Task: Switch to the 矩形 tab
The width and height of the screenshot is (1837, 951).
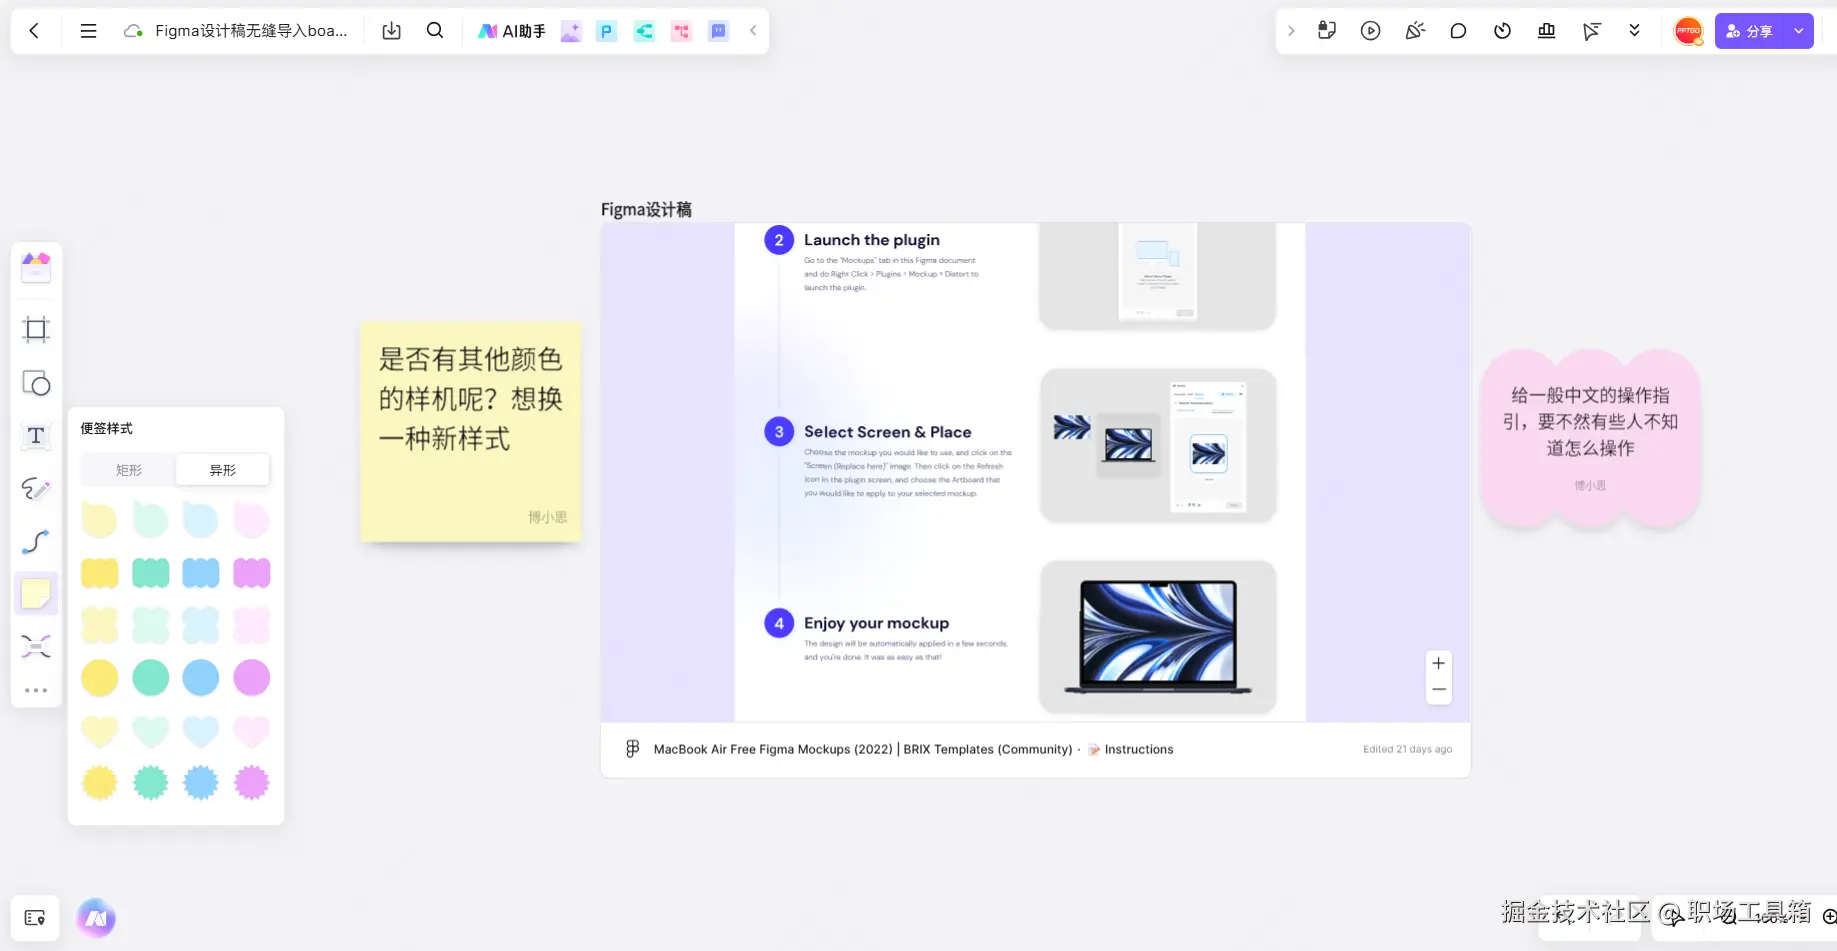Action: (129, 470)
